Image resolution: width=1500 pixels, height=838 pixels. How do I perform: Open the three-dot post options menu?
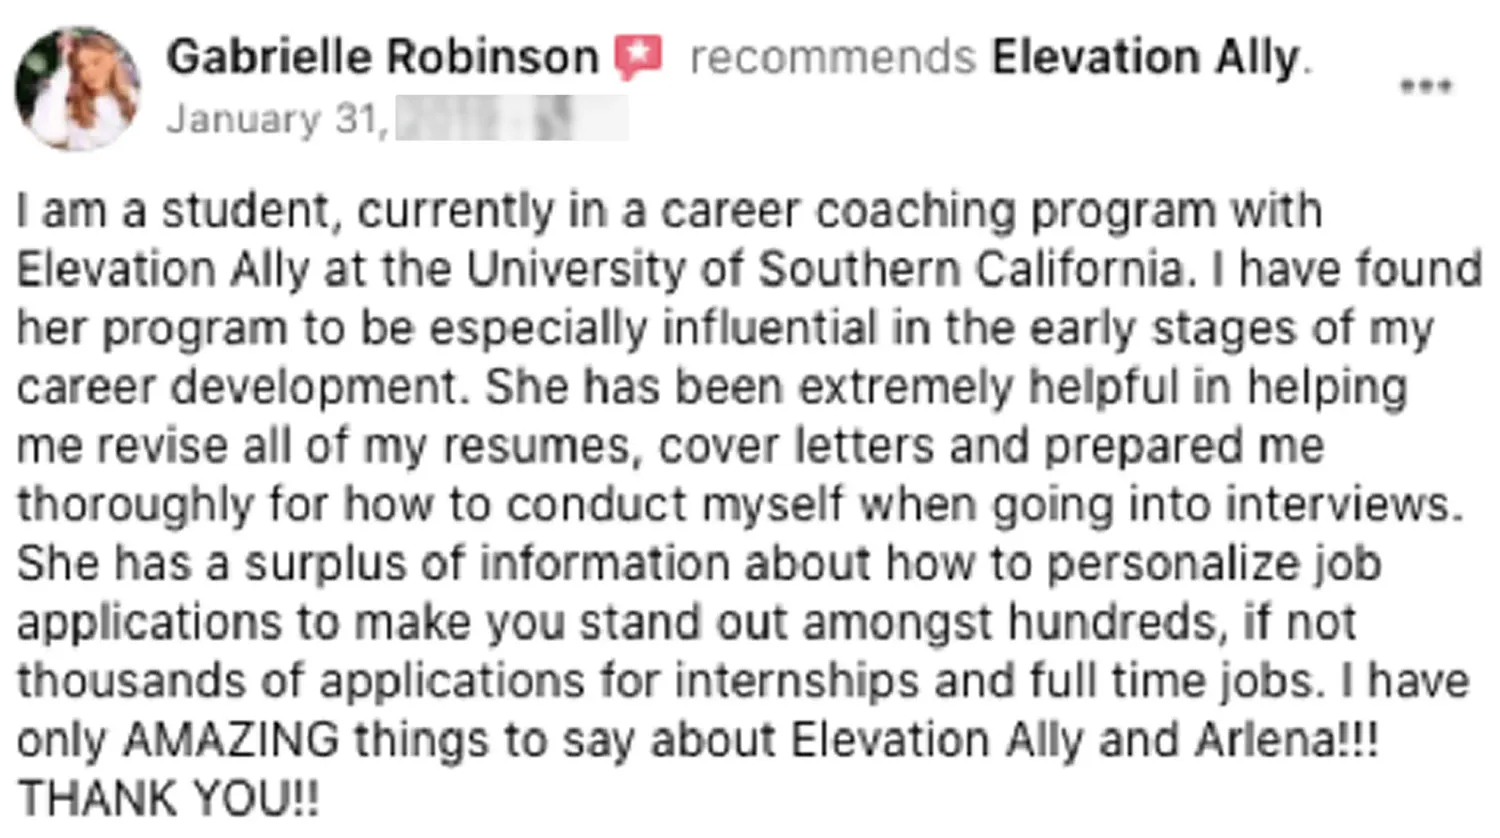pos(1425,86)
